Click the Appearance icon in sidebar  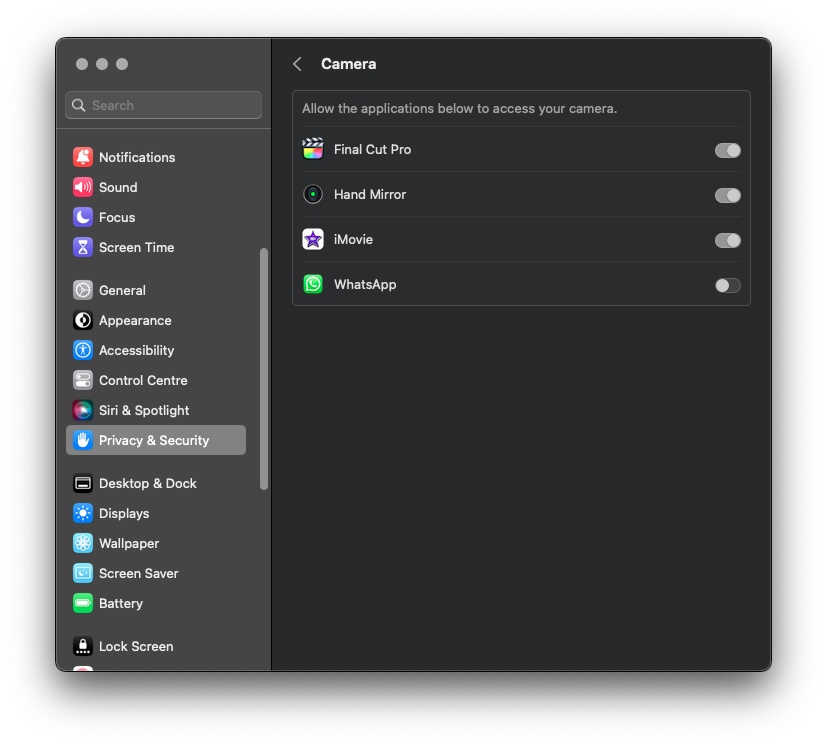(83, 320)
